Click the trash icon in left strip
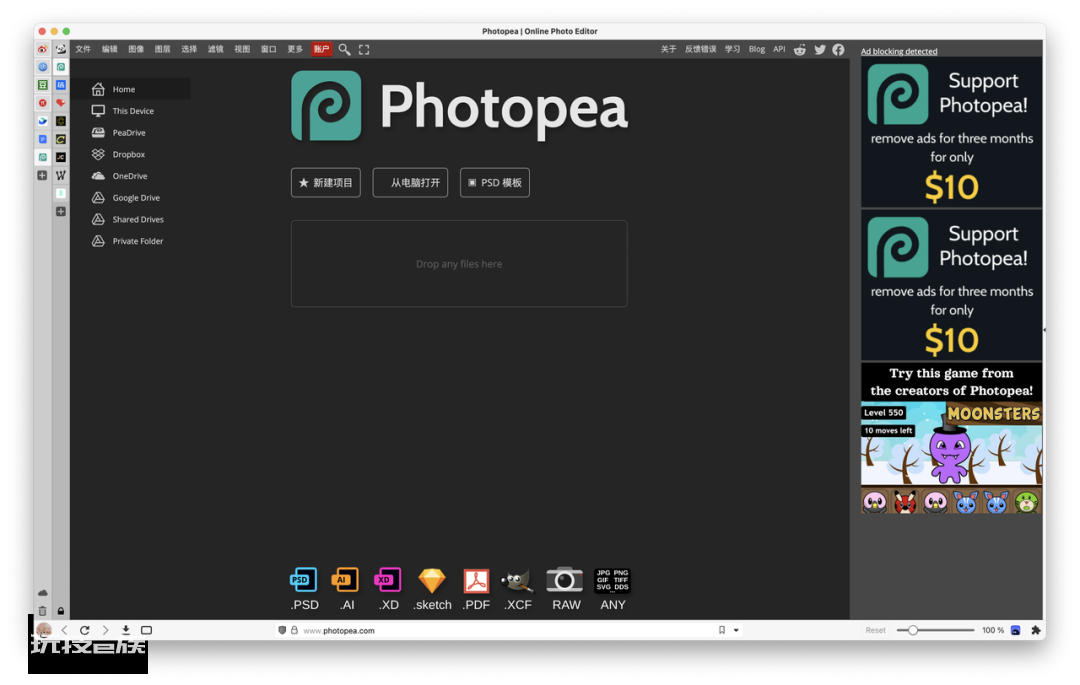The height and width of the screenshot is (685, 1080). pyautogui.click(x=43, y=610)
